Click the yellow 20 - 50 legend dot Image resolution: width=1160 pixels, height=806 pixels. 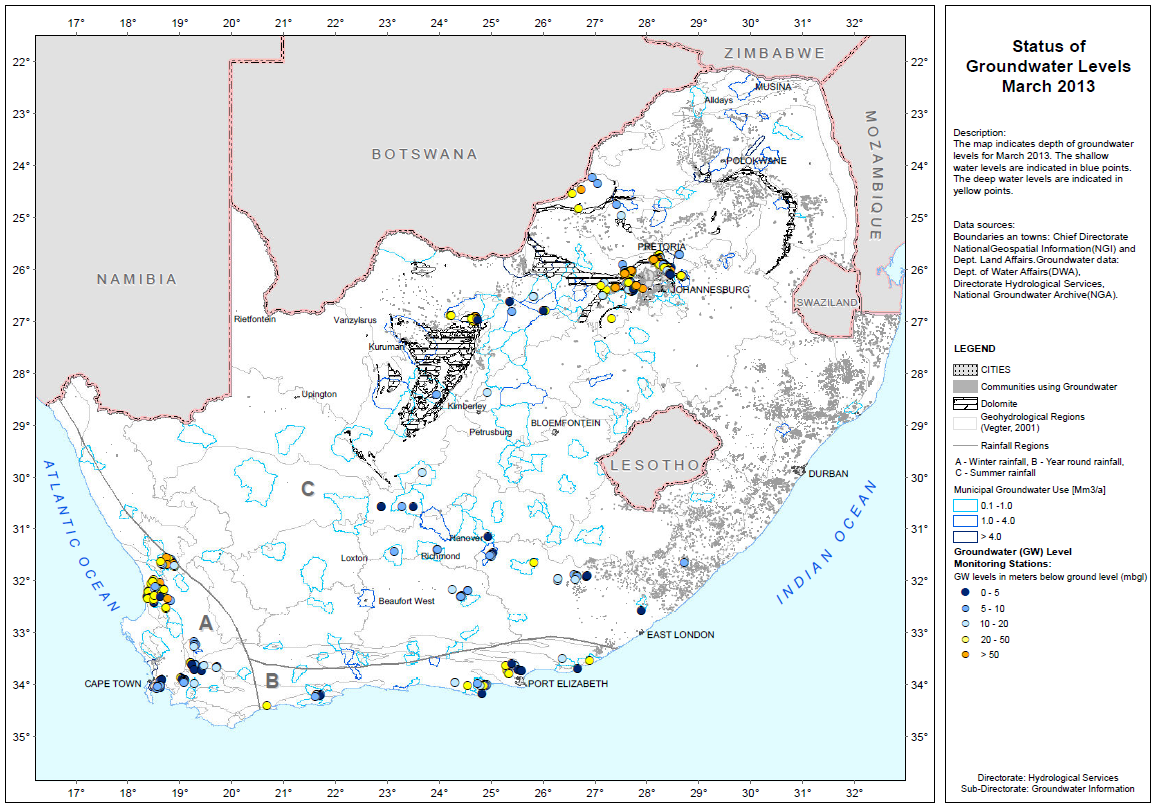coord(966,639)
